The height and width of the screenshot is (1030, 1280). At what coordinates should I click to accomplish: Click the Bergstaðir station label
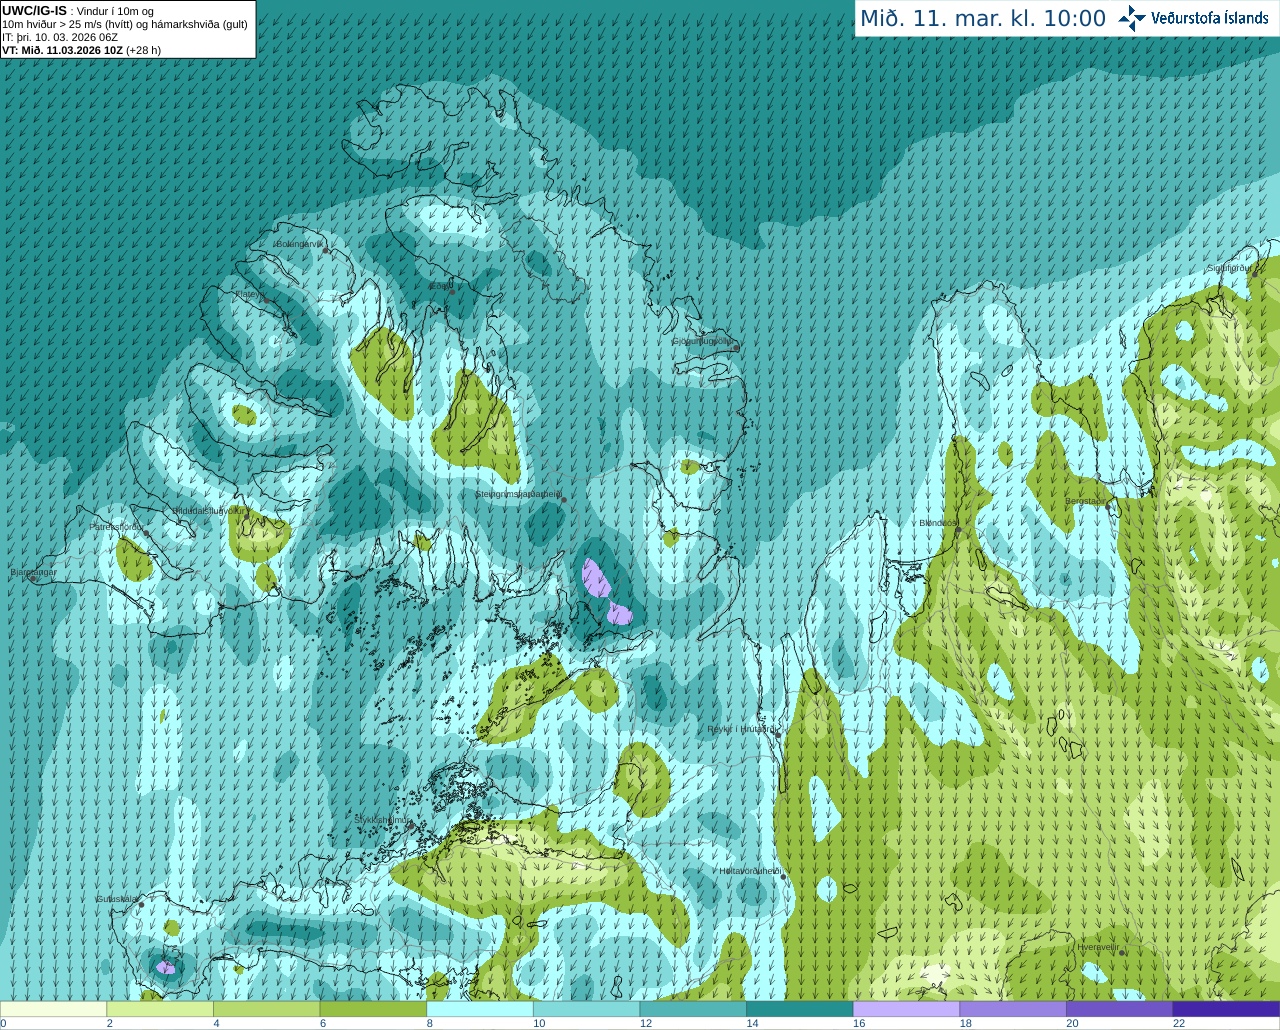1088,500
